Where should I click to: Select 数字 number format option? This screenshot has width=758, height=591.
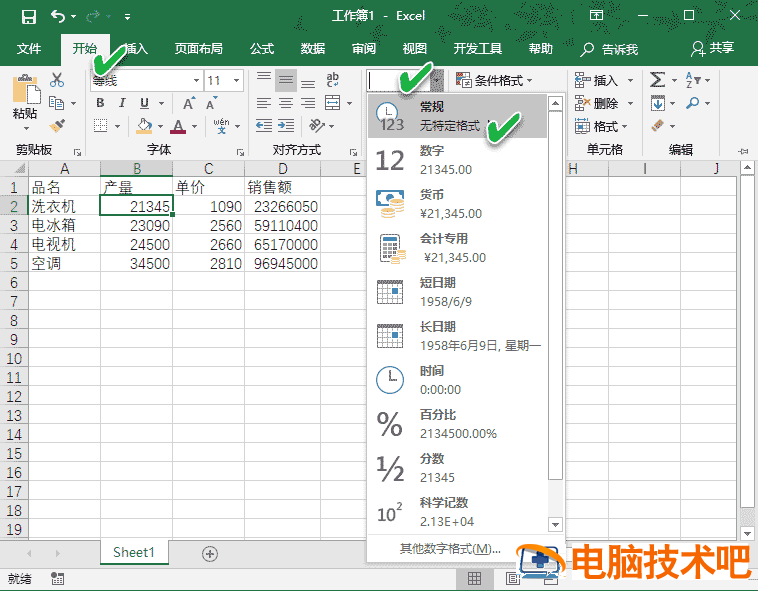click(x=457, y=160)
